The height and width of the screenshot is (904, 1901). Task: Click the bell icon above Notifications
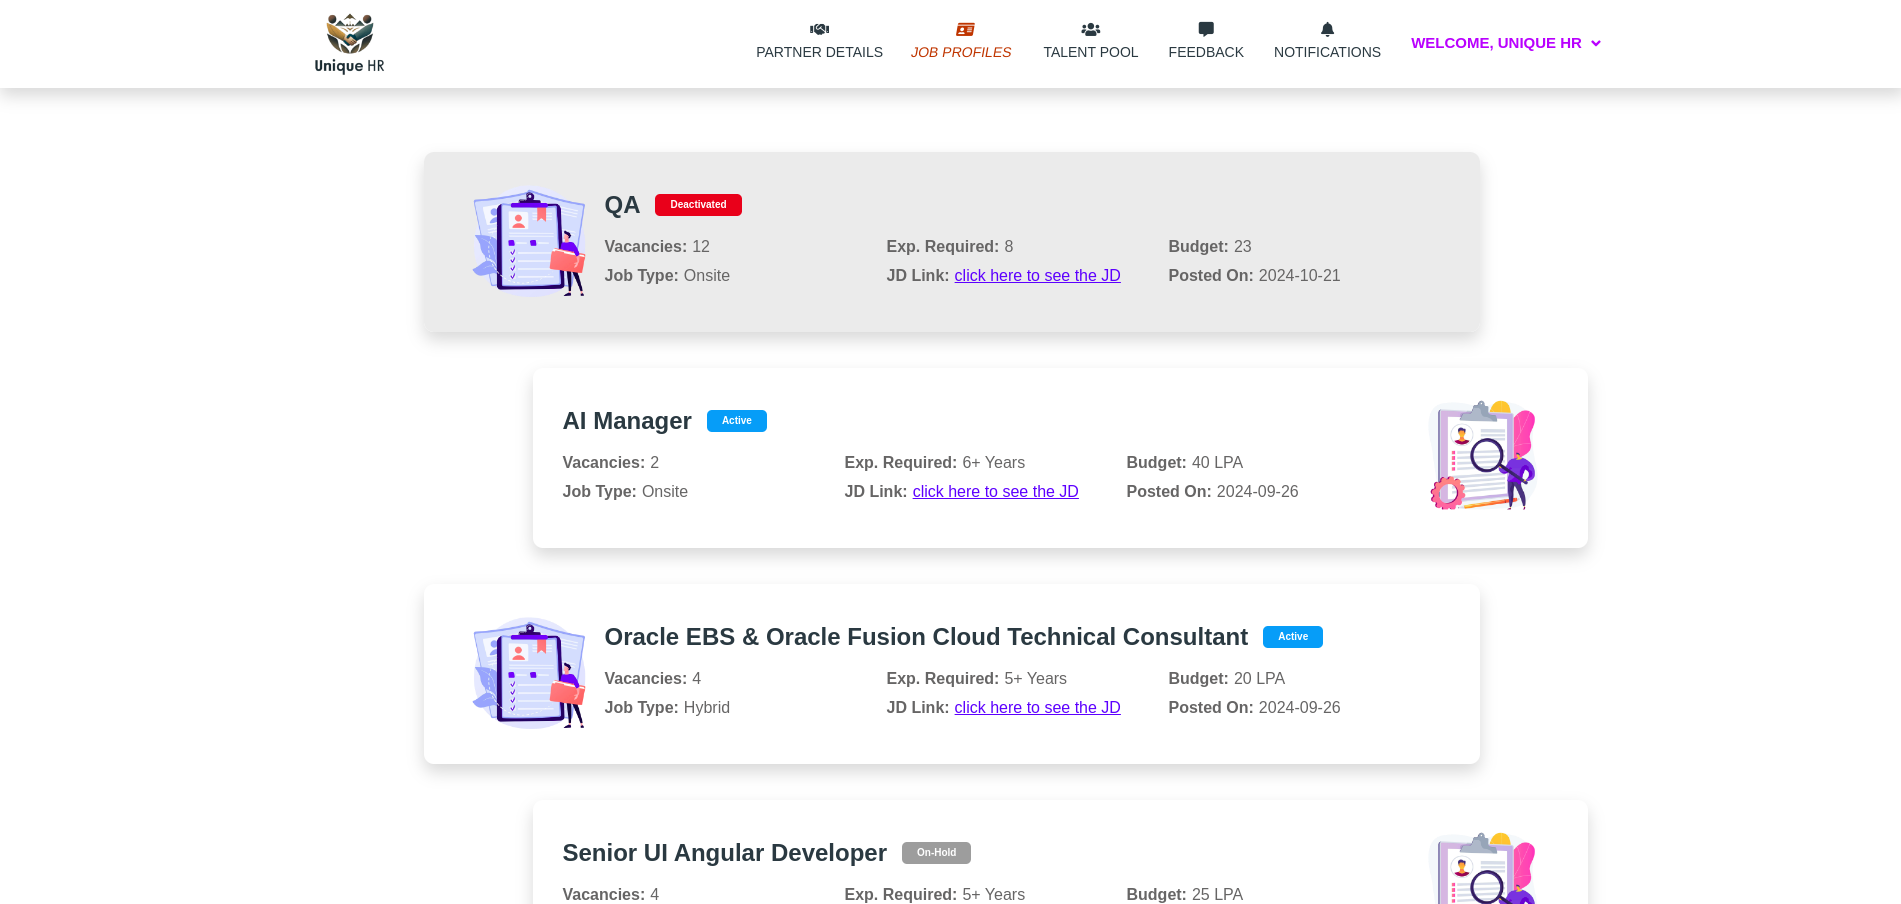1327,29
